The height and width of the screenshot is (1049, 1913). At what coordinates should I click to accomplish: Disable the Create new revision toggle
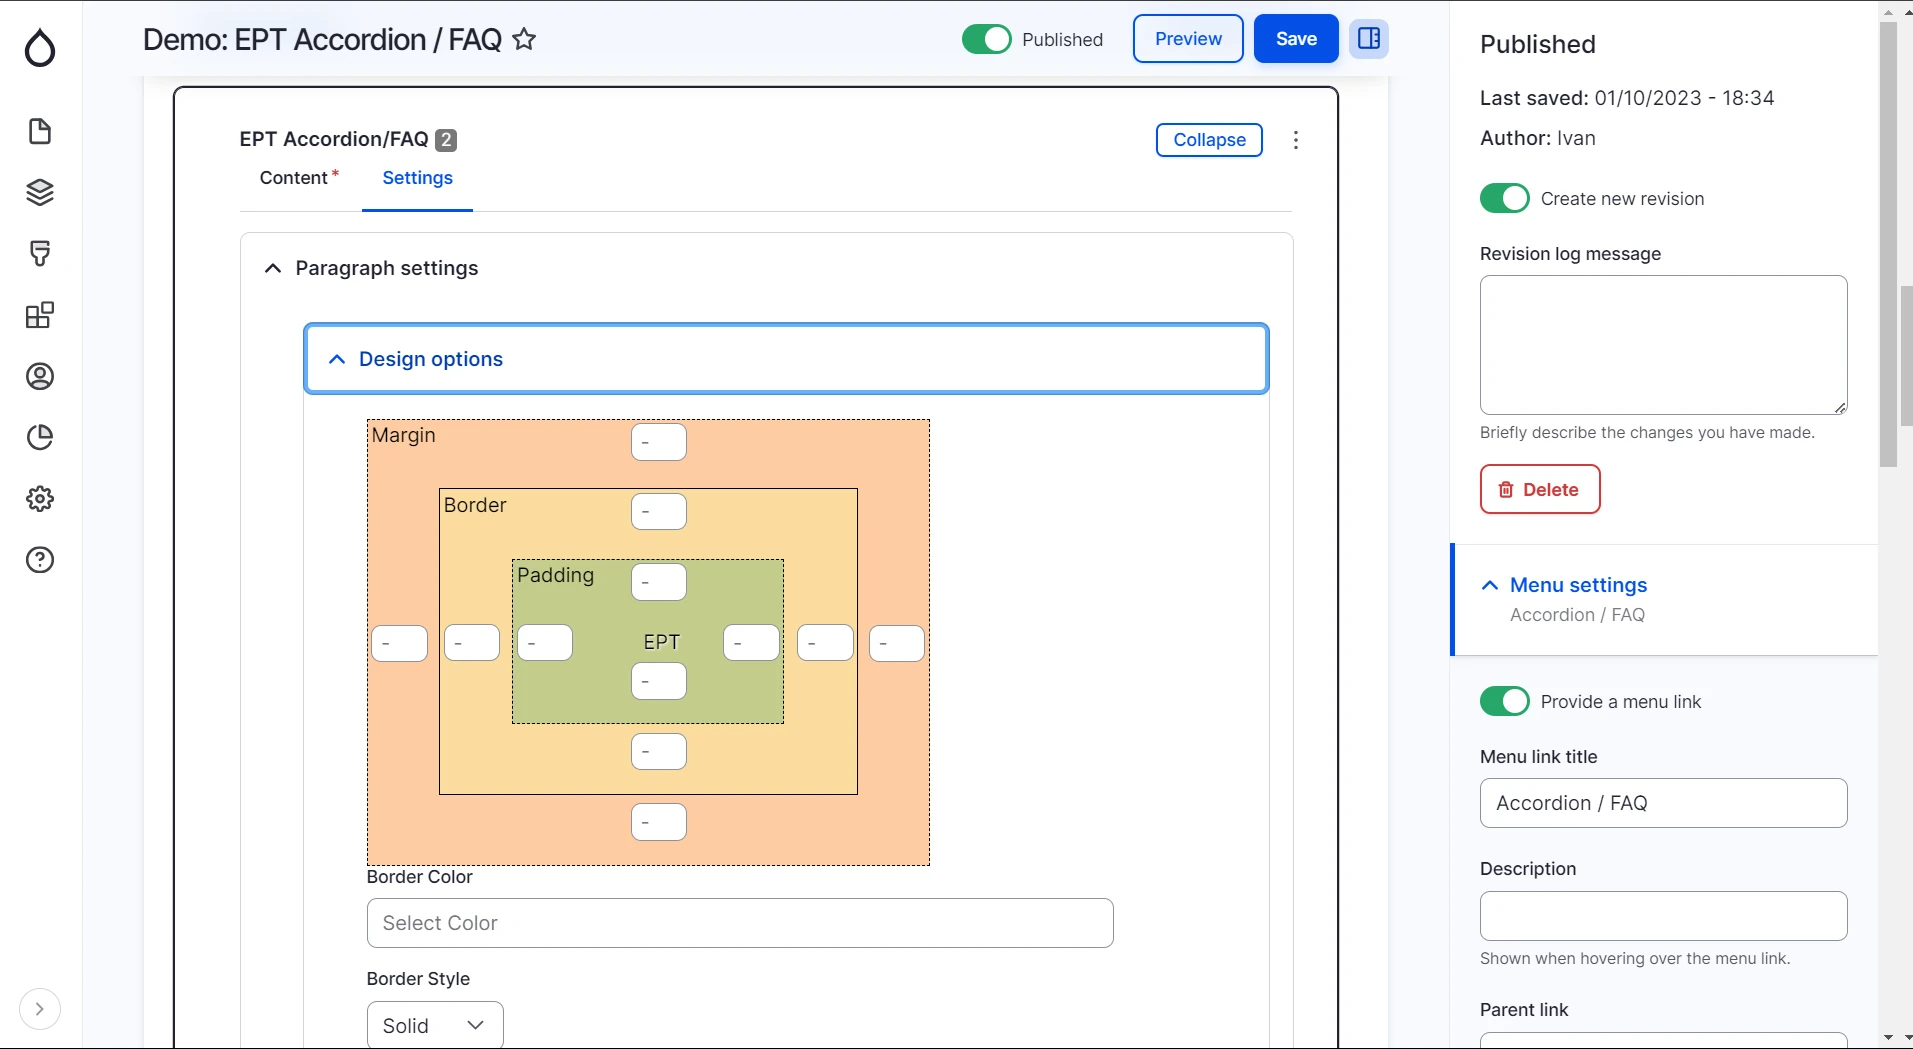click(x=1504, y=198)
